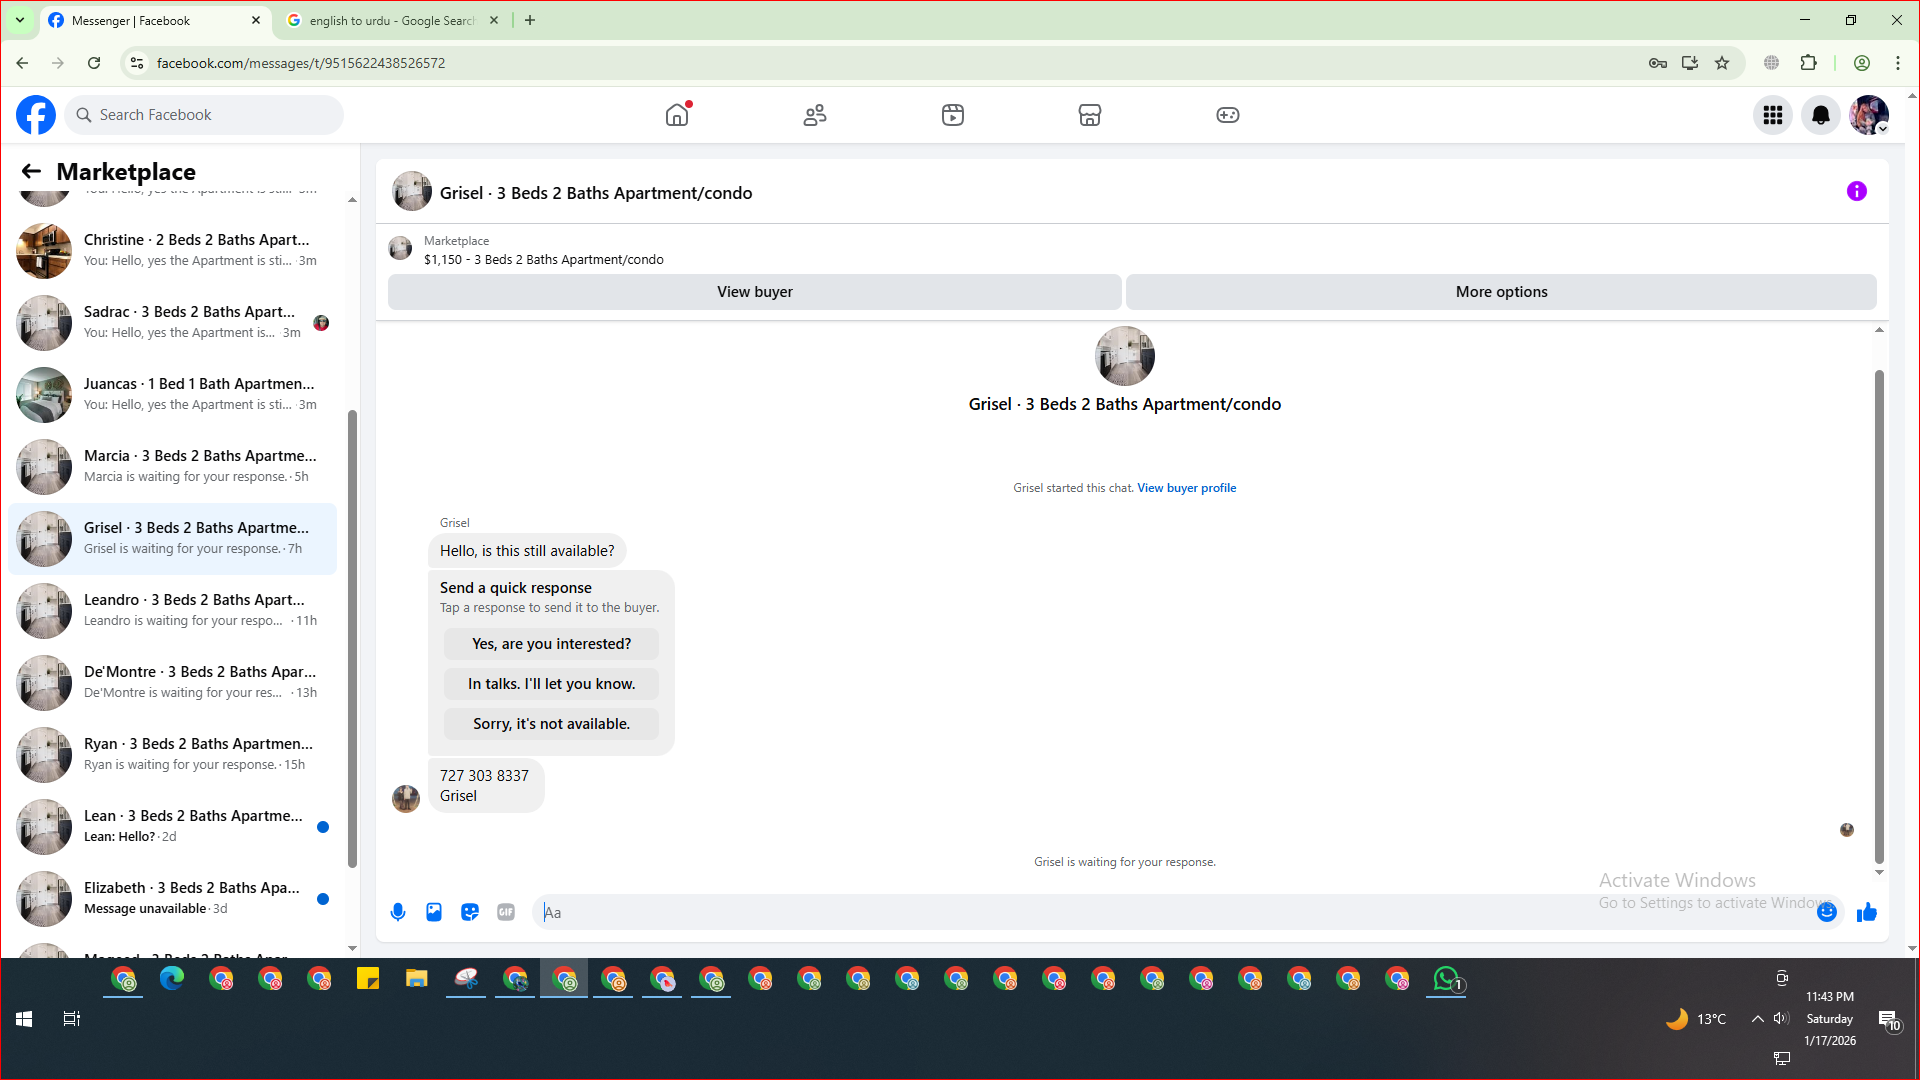Go back from Marketplace chat list
This screenshot has width=1920, height=1080.
(31, 172)
